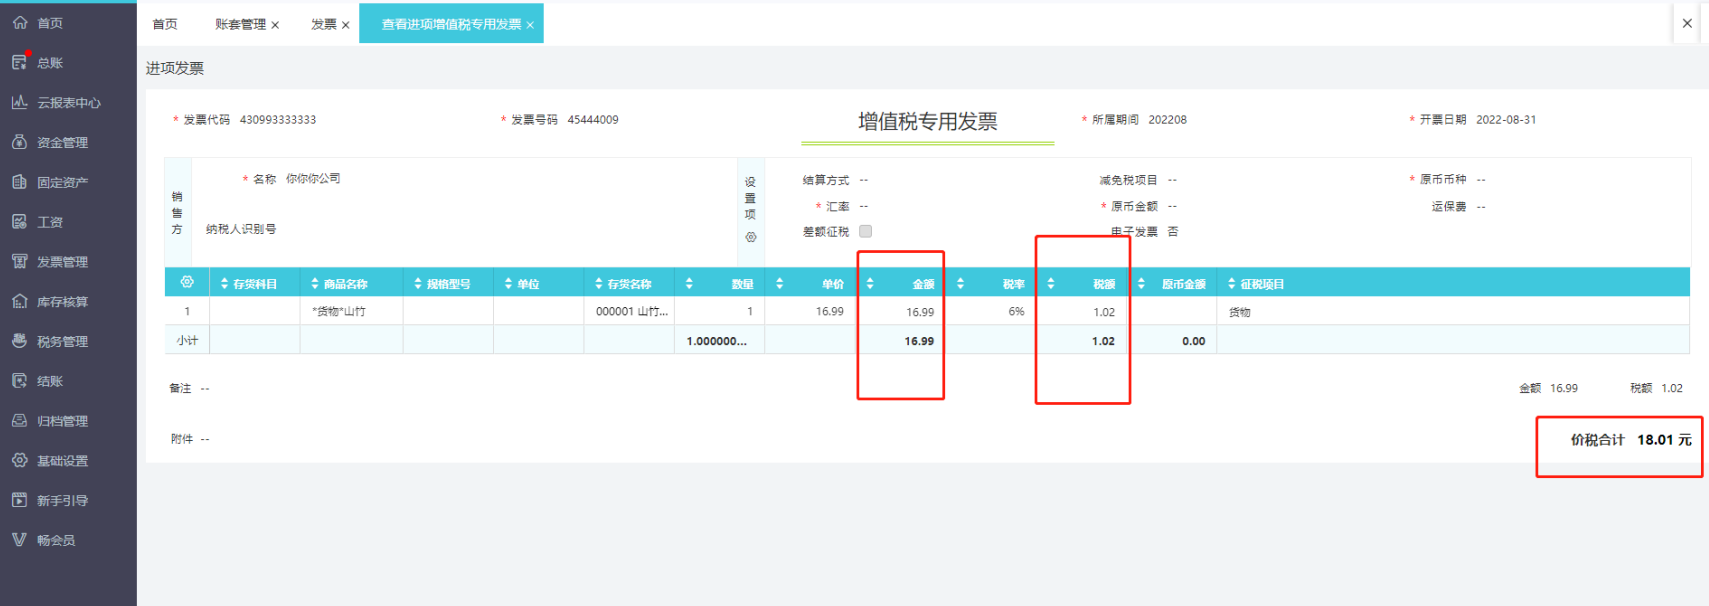Click the row number 1 cell

pyautogui.click(x=187, y=311)
